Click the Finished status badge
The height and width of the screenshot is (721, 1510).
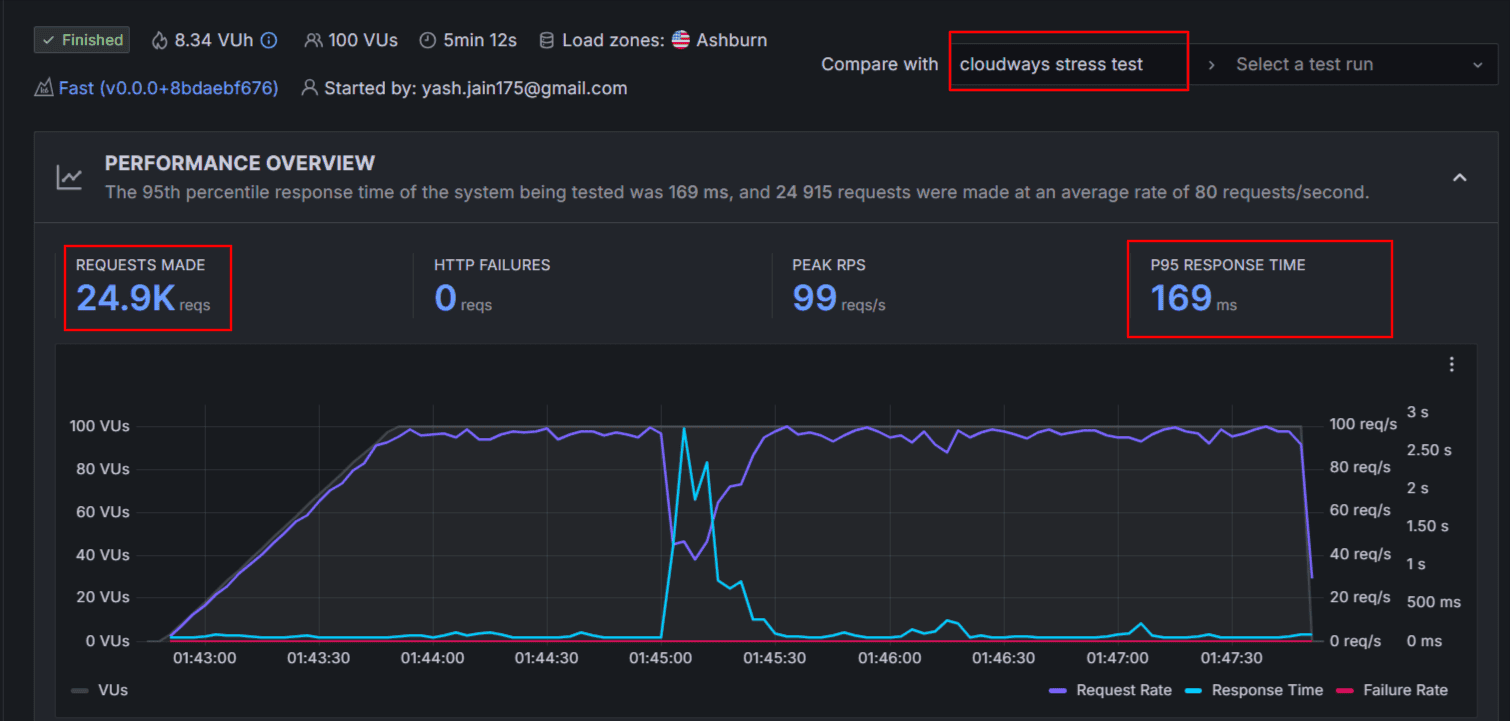(81, 39)
